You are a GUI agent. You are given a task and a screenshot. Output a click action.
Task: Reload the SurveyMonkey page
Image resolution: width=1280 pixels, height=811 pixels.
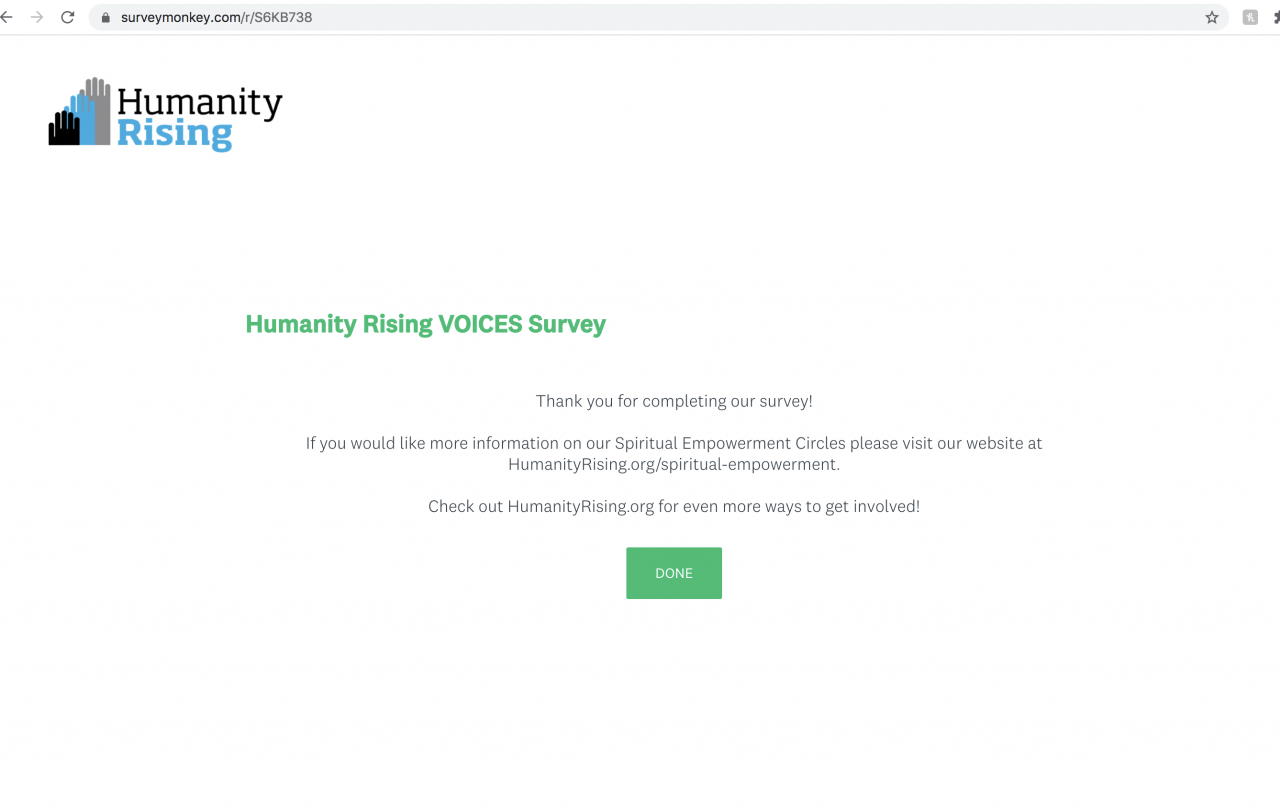(67, 17)
